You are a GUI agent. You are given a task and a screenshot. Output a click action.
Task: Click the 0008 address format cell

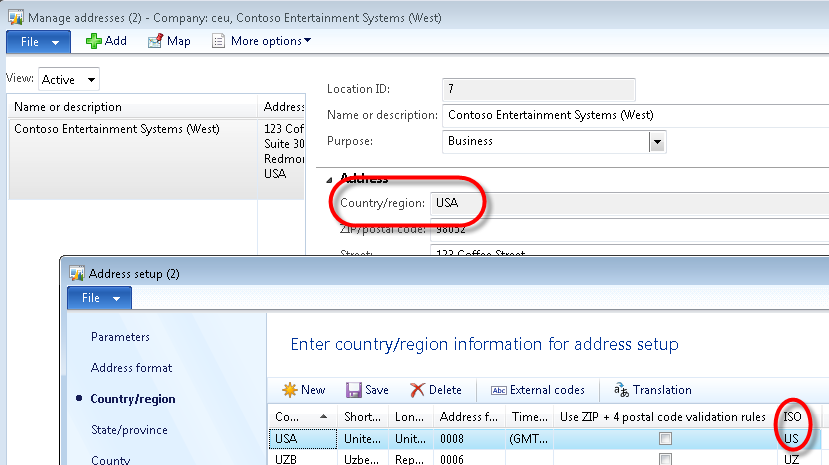click(468, 439)
